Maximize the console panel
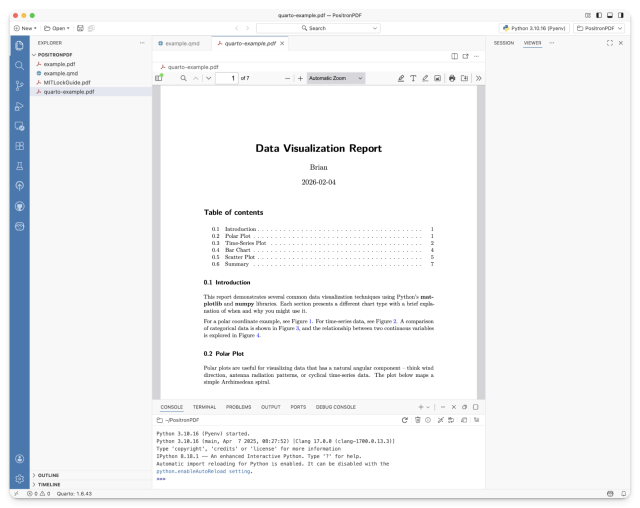This screenshot has width=640, height=508. coord(476,407)
